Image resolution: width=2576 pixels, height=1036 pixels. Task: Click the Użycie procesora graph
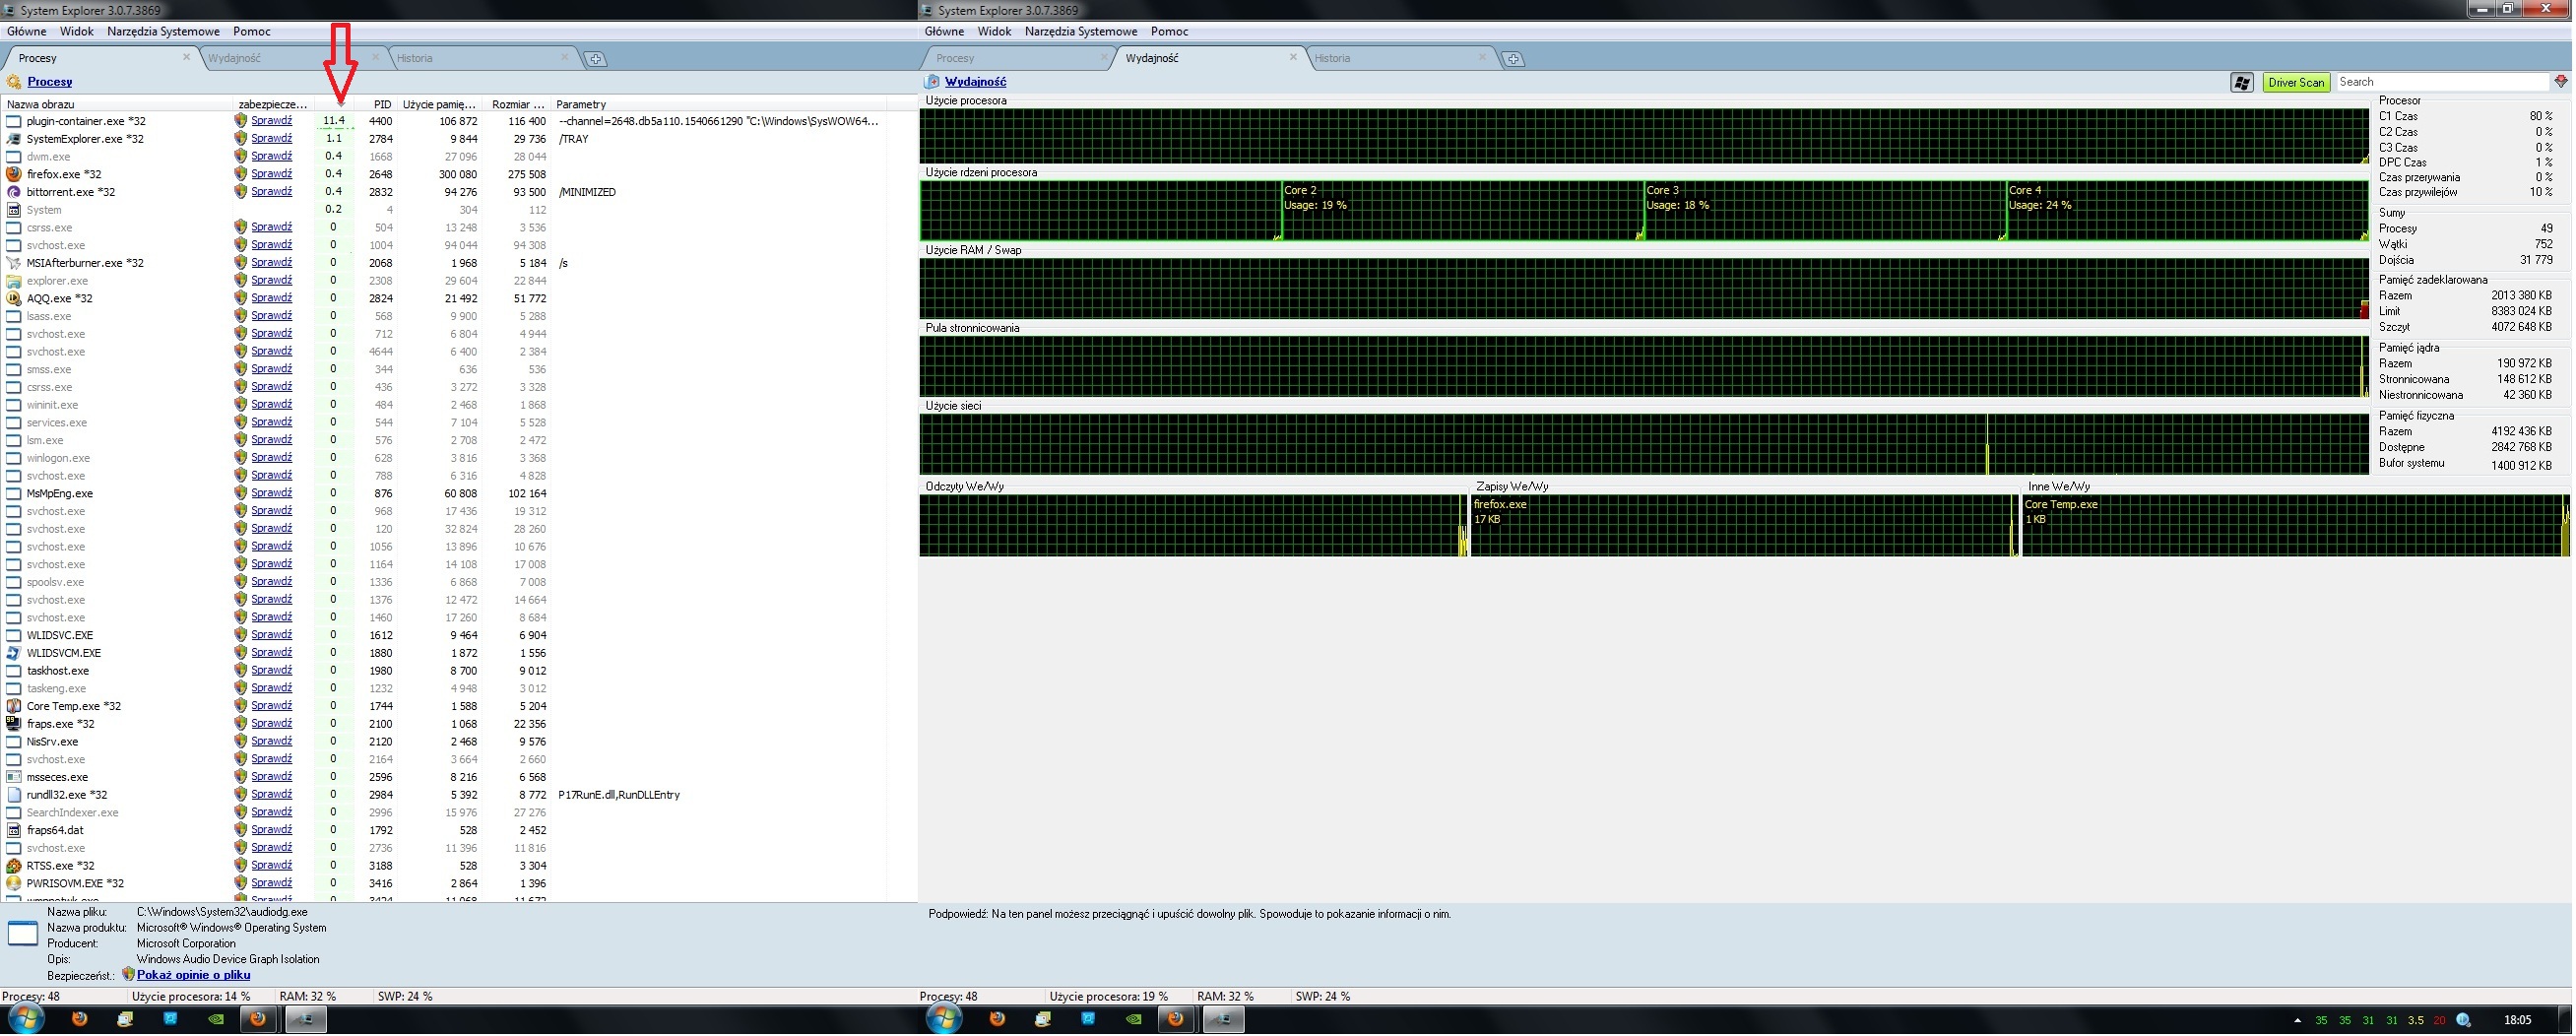click(x=1645, y=137)
